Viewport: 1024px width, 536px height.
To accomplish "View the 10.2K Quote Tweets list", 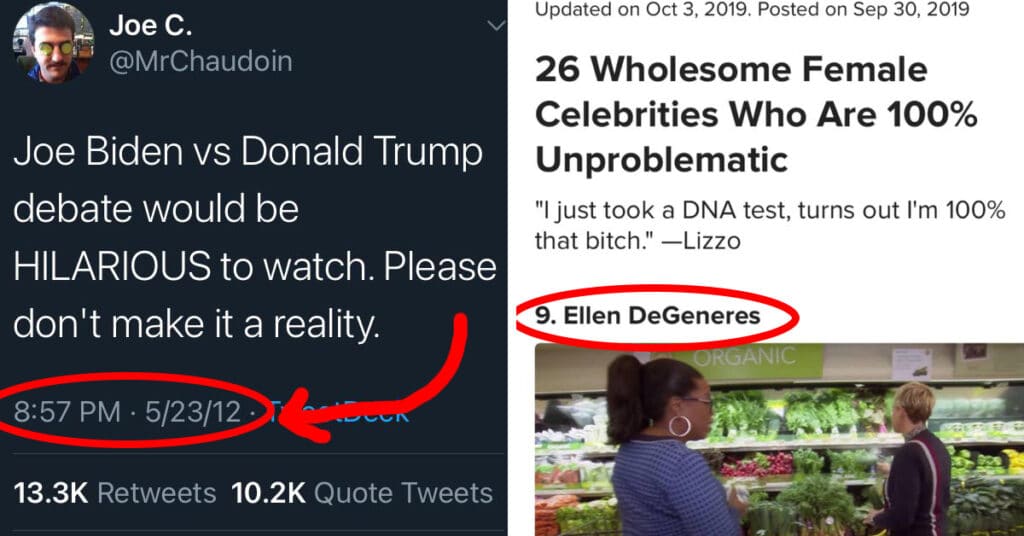I will click(x=362, y=492).
